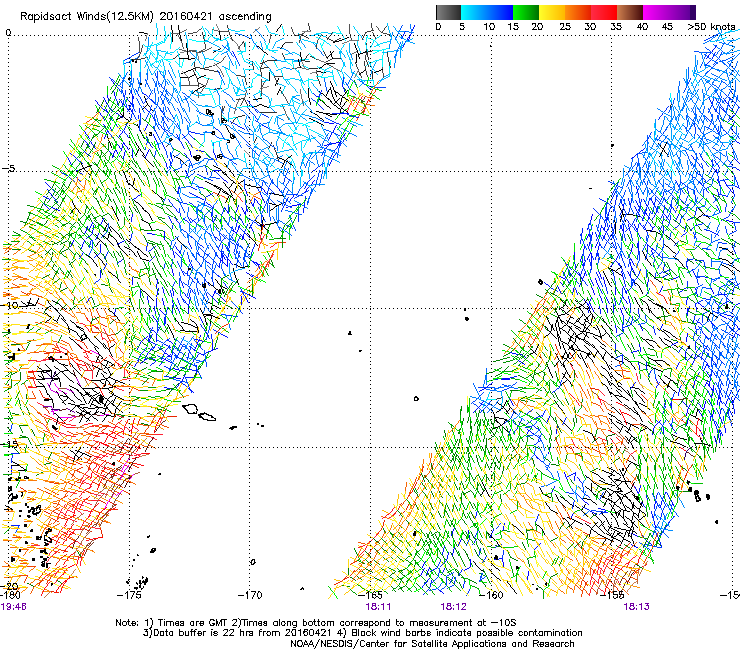Click the gray 0-5 knots color swatch
The width and height of the screenshot is (740, 650).
click(x=448, y=12)
